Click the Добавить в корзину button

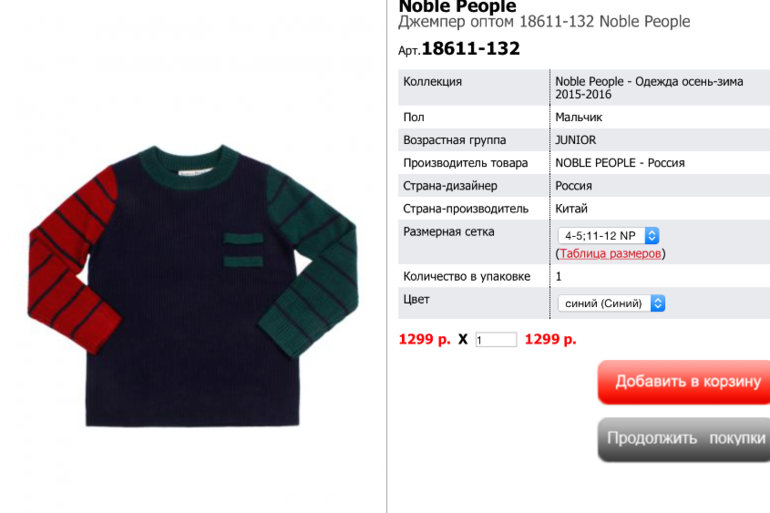tap(684, 382)
